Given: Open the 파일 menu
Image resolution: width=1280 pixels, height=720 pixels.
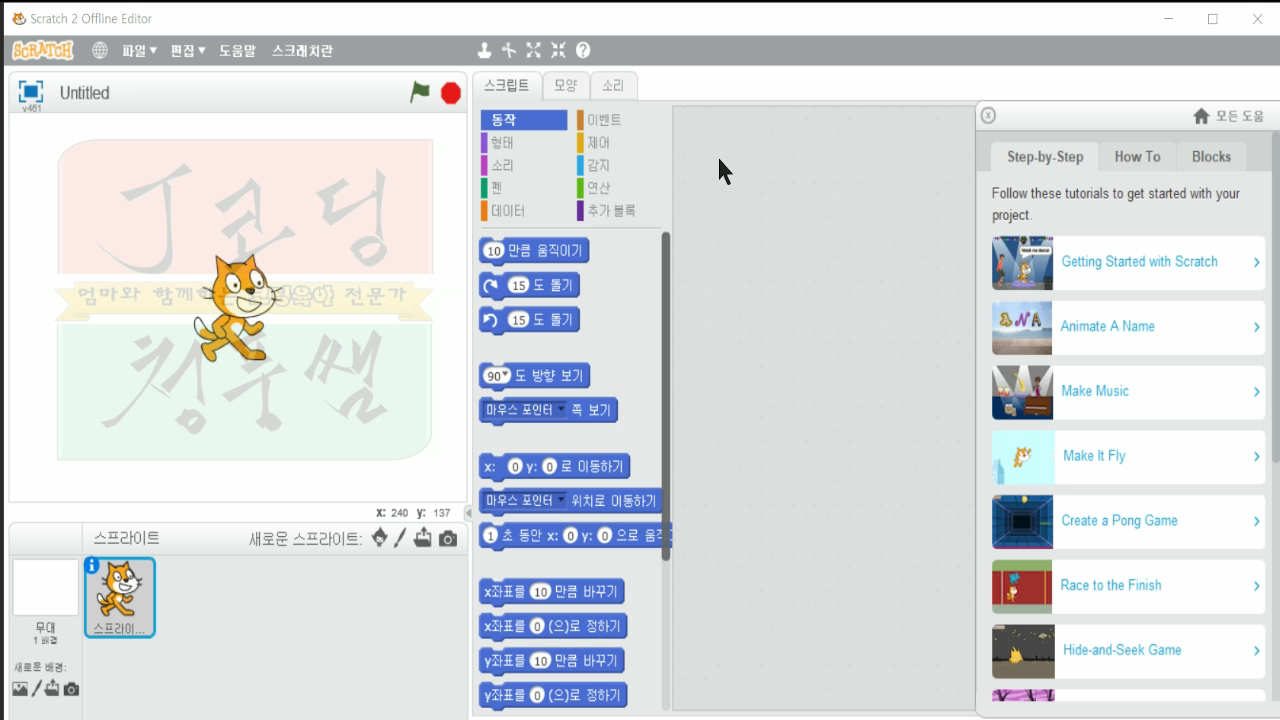Looking at the screenshot, I should click(134, 49).
